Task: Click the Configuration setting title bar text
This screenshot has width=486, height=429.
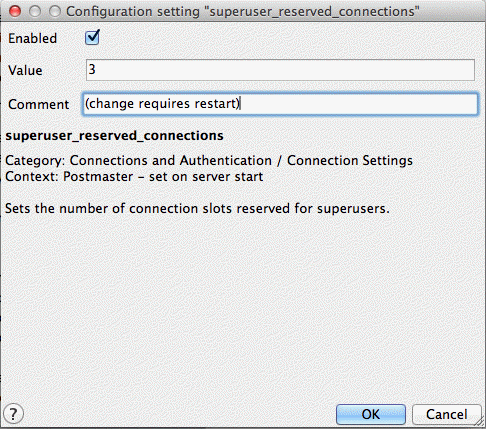Action: [x=243, y=12]
